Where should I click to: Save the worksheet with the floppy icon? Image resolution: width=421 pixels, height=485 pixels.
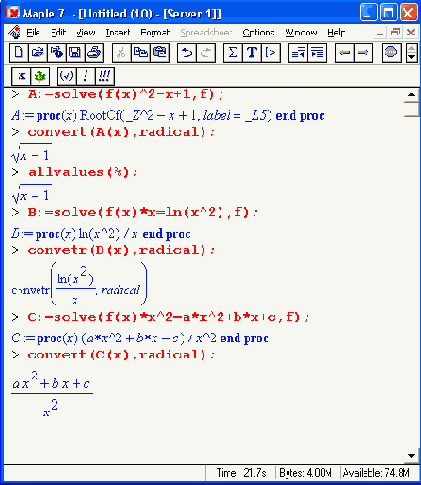pyautogui.click(x=75, y=53)
